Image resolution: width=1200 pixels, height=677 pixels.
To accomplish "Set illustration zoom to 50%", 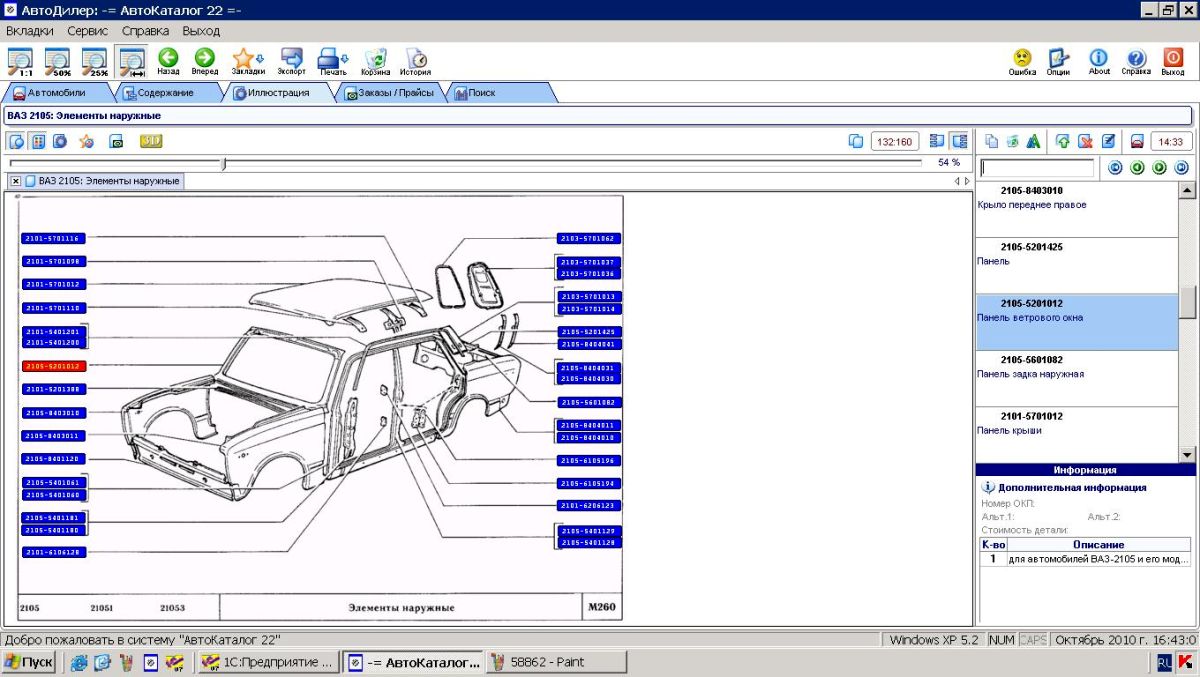I will point(57,61).
